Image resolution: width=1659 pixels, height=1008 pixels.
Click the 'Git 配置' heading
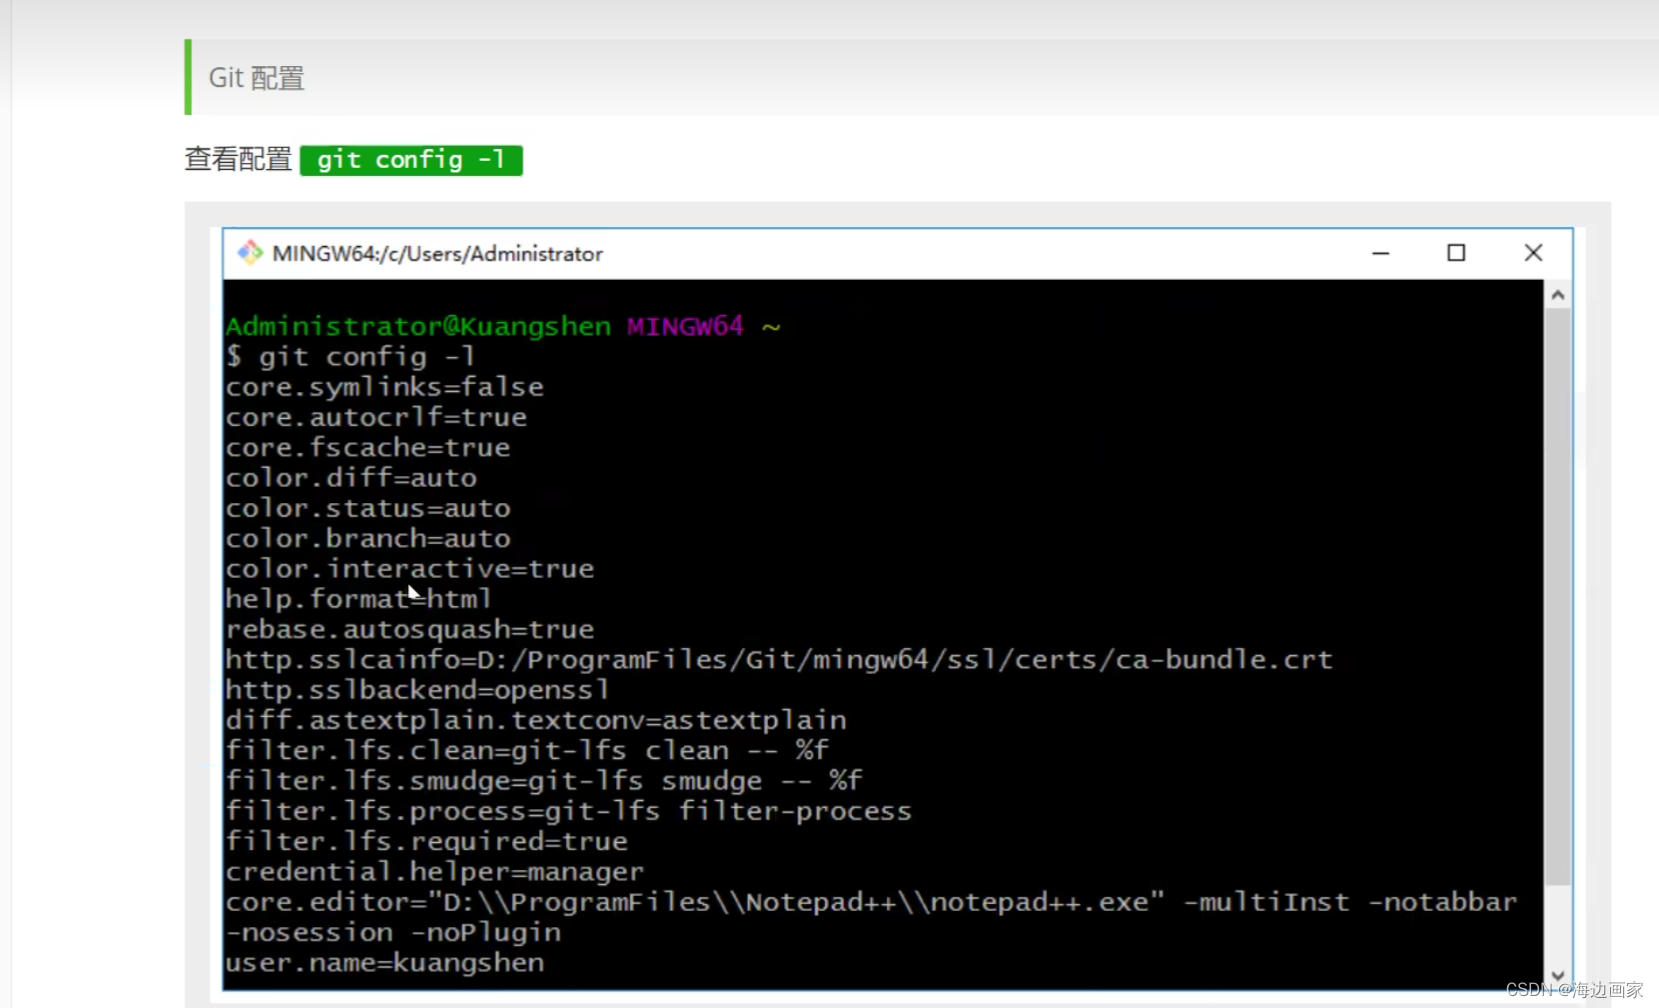tap(256, 78)
